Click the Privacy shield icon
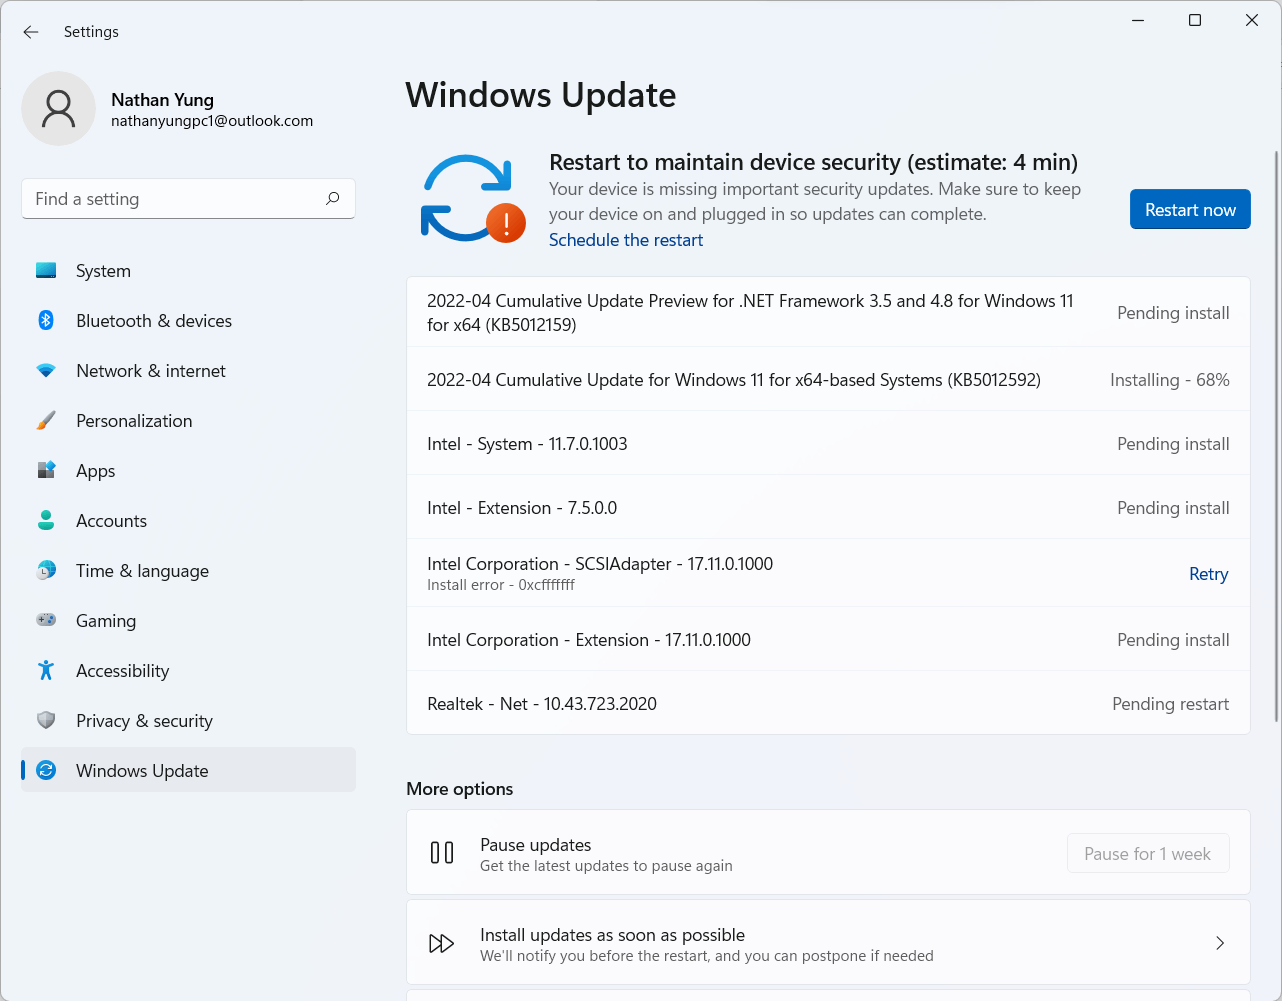The width and height of the screenshot is (1282, 1001). coord(46,720)
